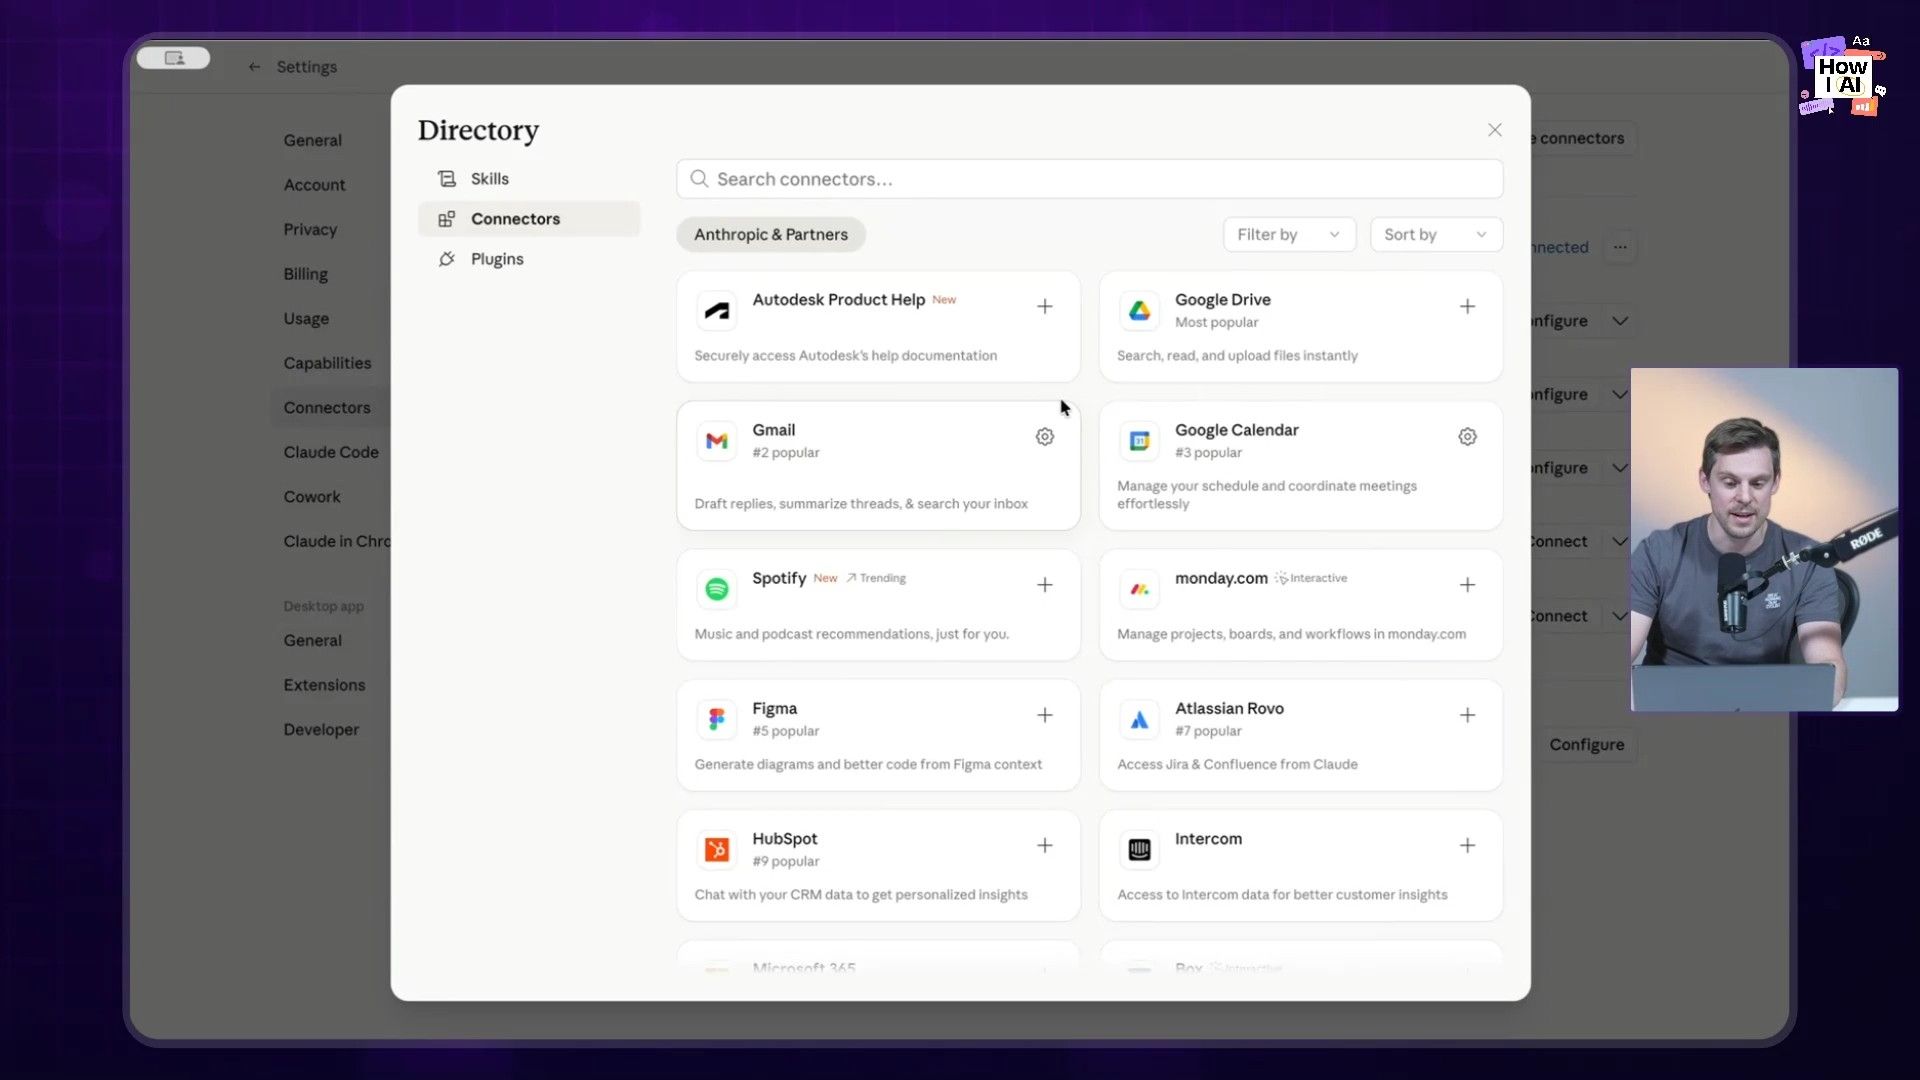This screenshot has width=1920, height=1080.
Task: Open Developer settings
Action: tap(321, 730)
